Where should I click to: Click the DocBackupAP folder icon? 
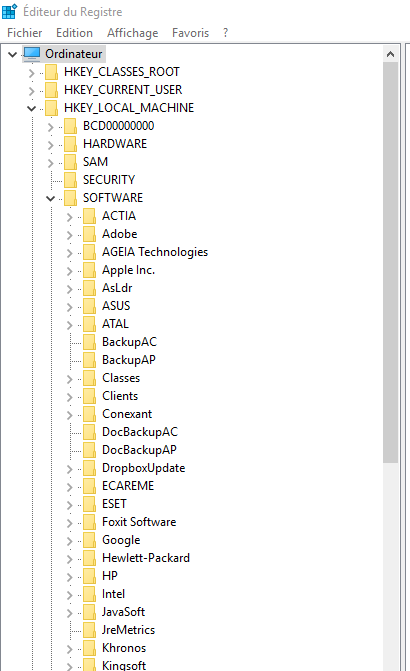point(89,450)
